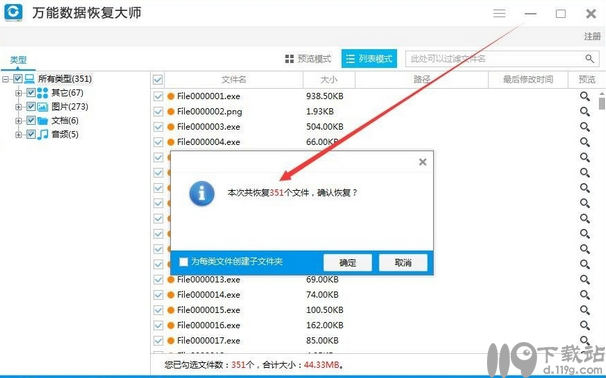
Task: Click the 文档 category folder icon
Action: [43, 121]
